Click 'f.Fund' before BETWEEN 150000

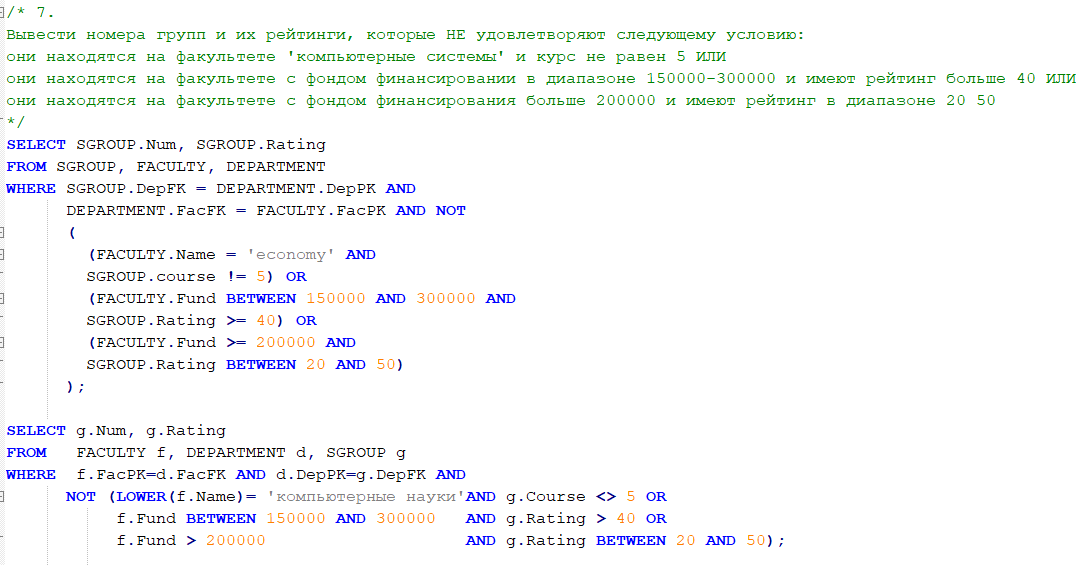point(146,518)
